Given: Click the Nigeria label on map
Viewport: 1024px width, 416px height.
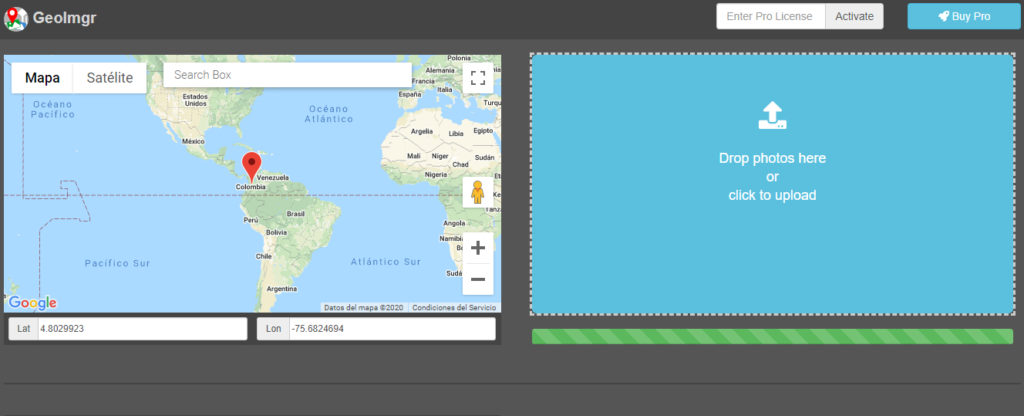Looking at the screenshot, I should coord(436,175).
